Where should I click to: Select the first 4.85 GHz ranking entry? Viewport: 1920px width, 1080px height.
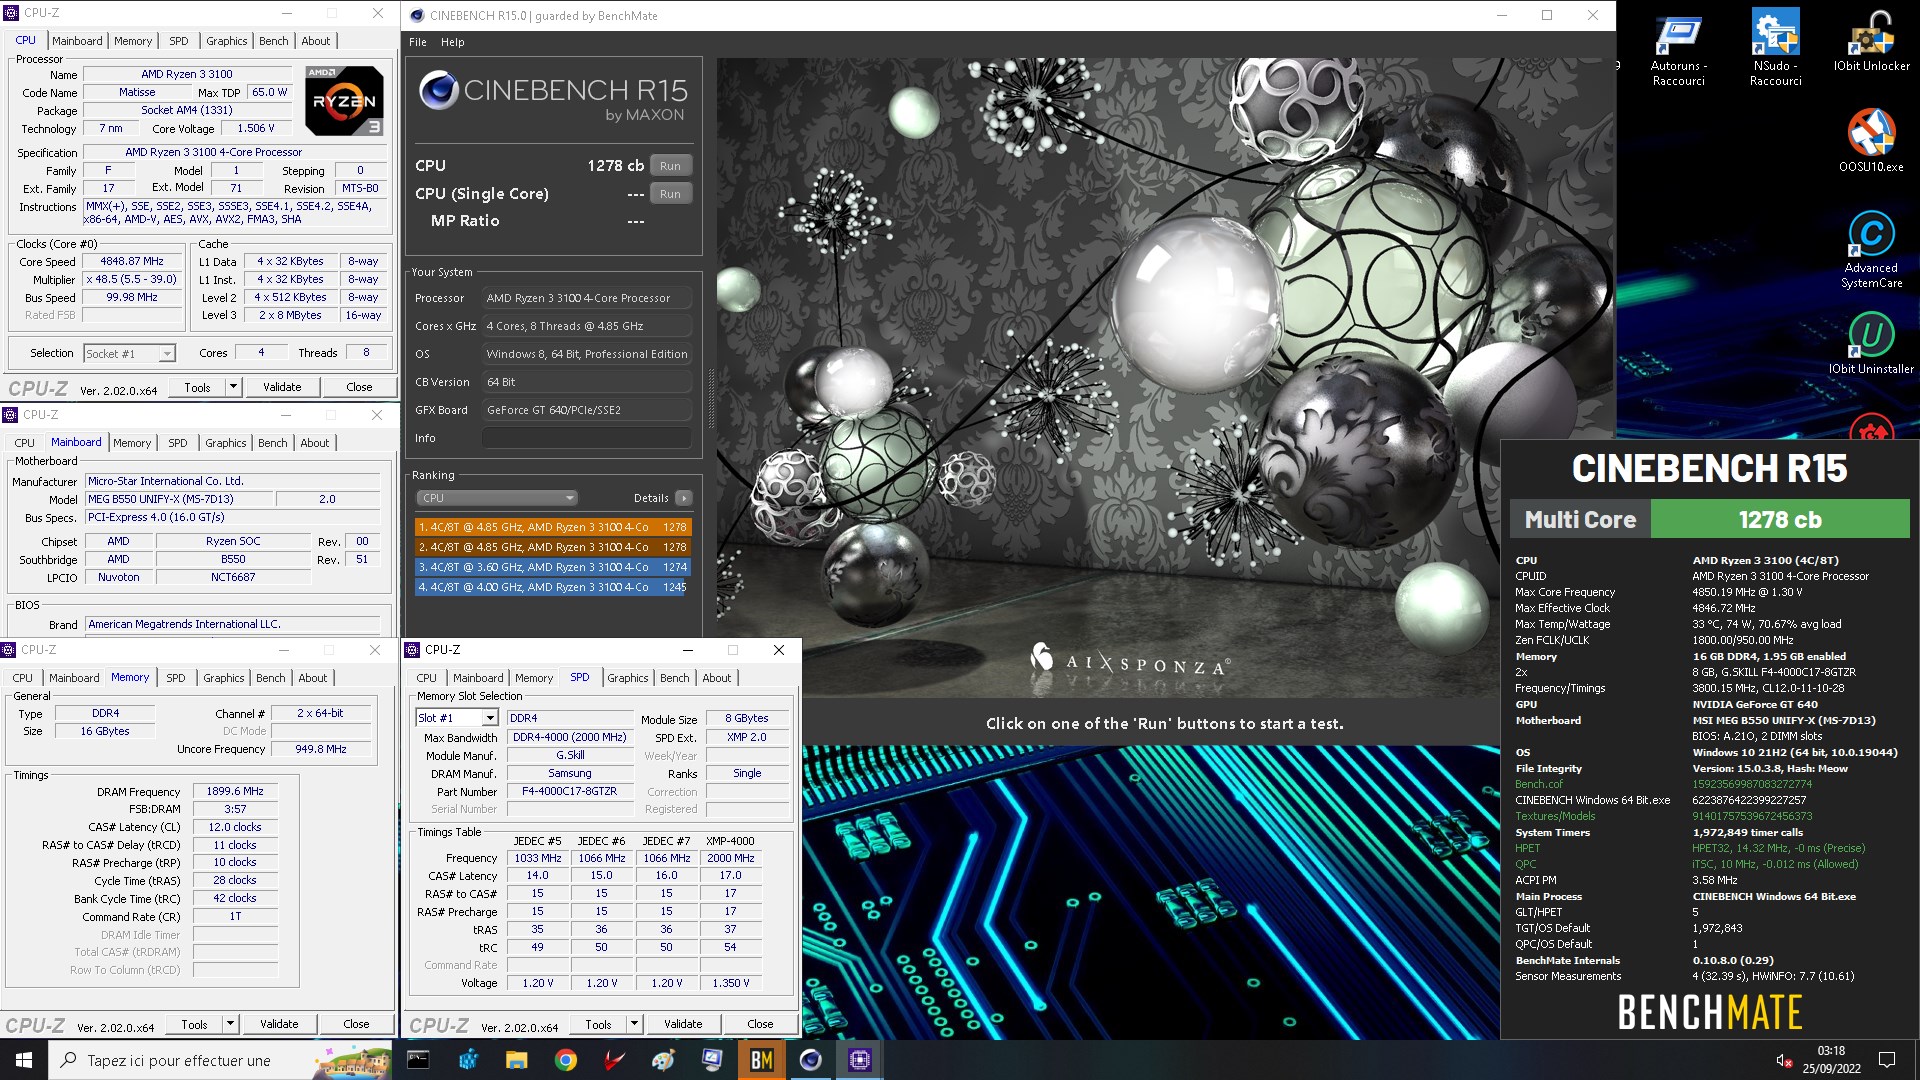point(552,527)
